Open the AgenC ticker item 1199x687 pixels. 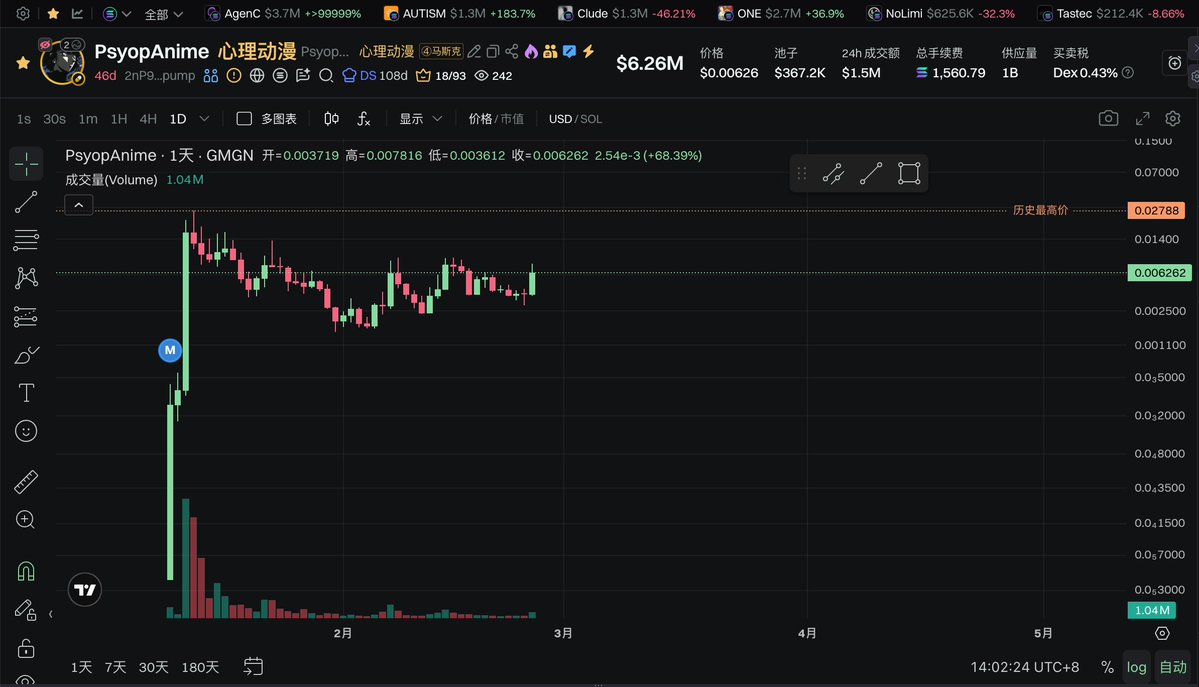click(283, 14)
